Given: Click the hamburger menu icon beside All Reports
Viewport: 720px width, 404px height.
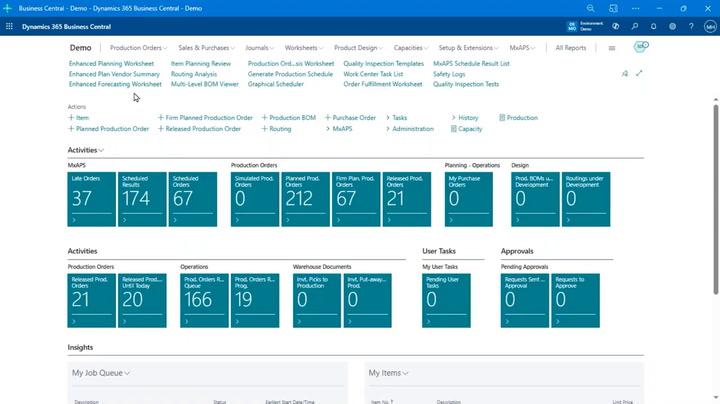Looking at the screenshot, I should (x=612, y=48).
